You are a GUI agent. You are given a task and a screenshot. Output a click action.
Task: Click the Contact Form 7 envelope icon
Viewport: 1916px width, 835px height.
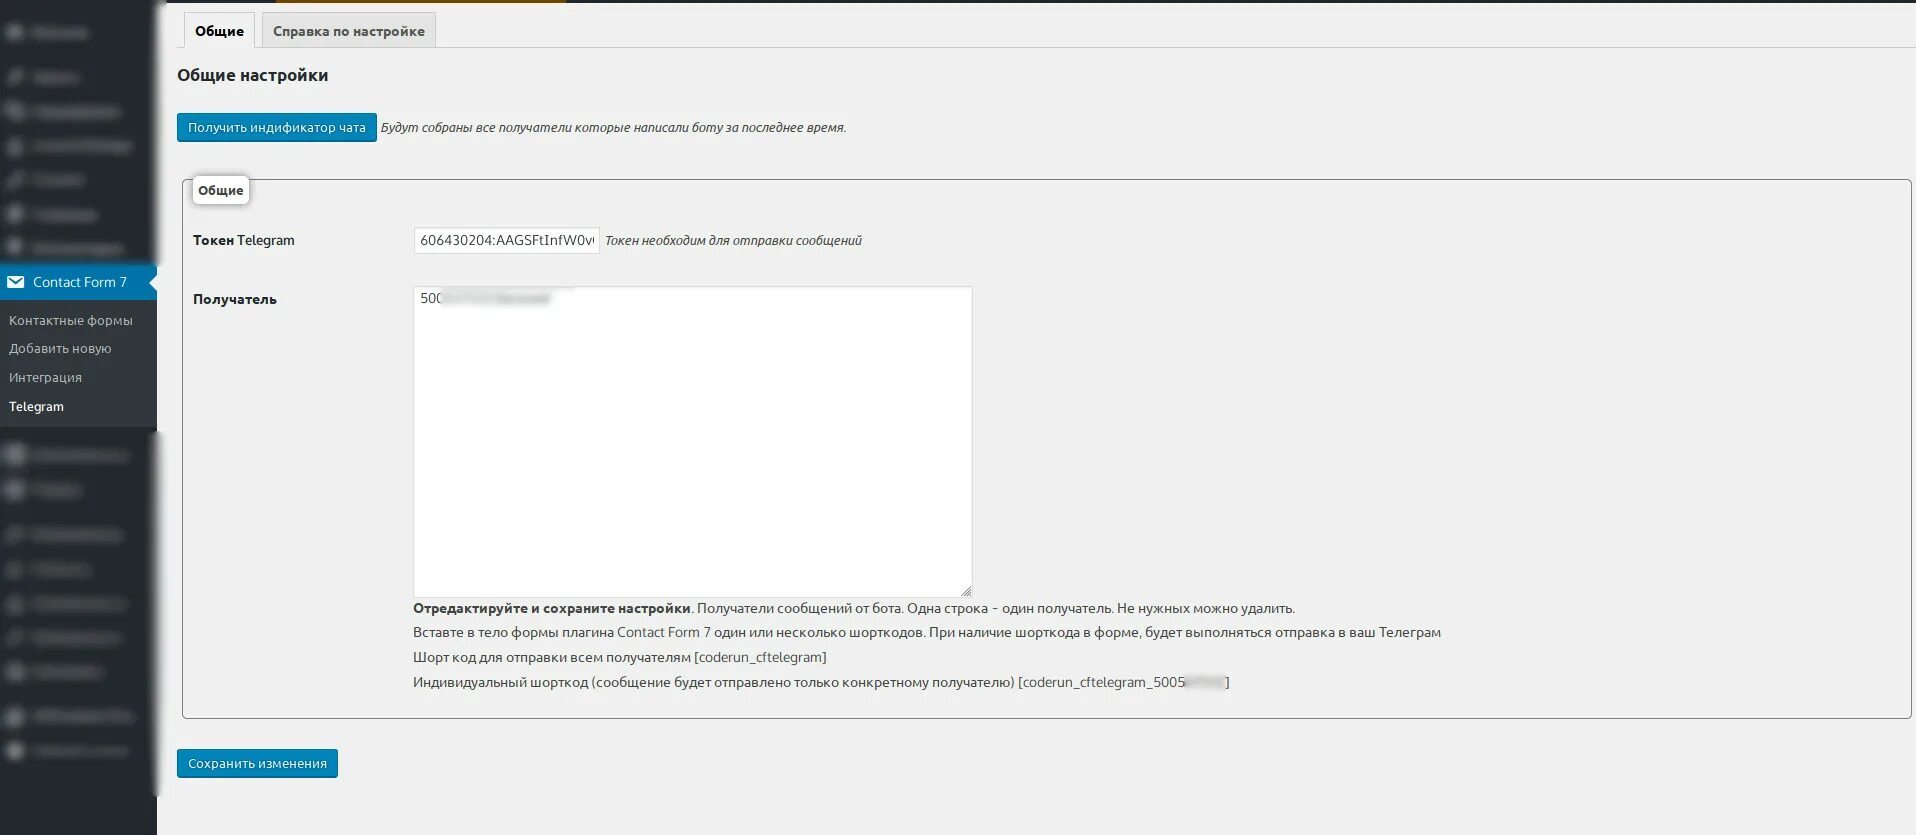click(16, 282)
